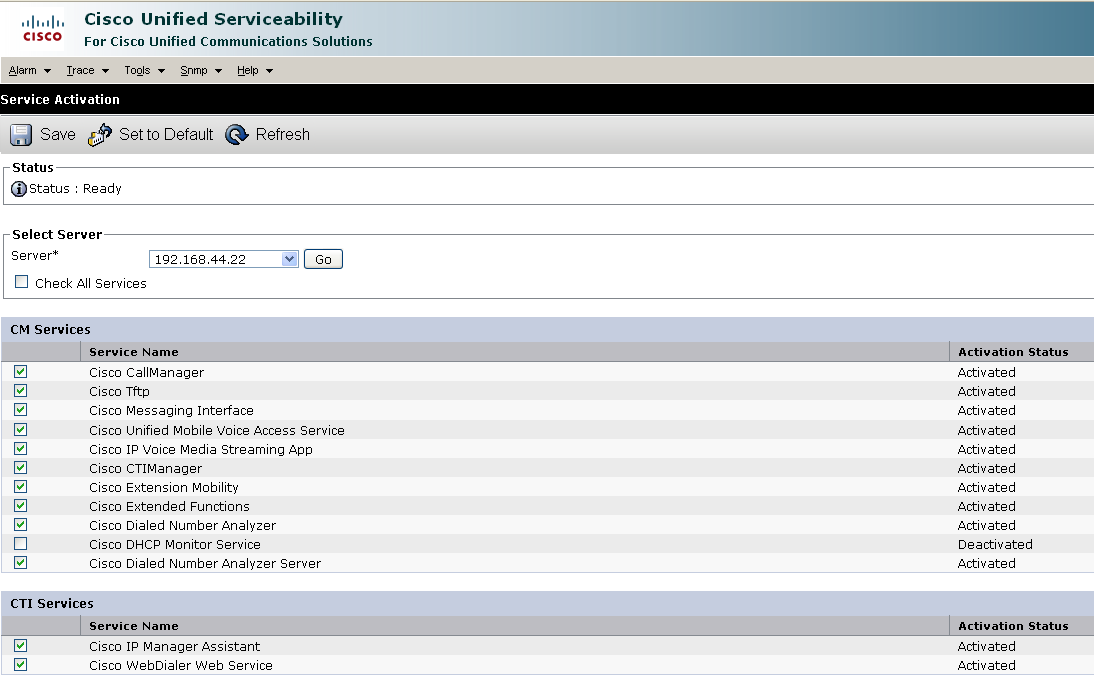Click the Status info icon

pos(19,189)
